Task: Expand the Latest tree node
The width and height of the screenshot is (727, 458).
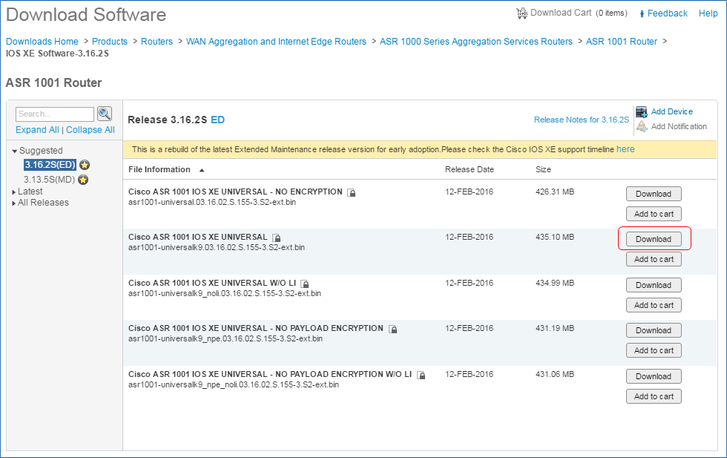Action: point(14,192)
